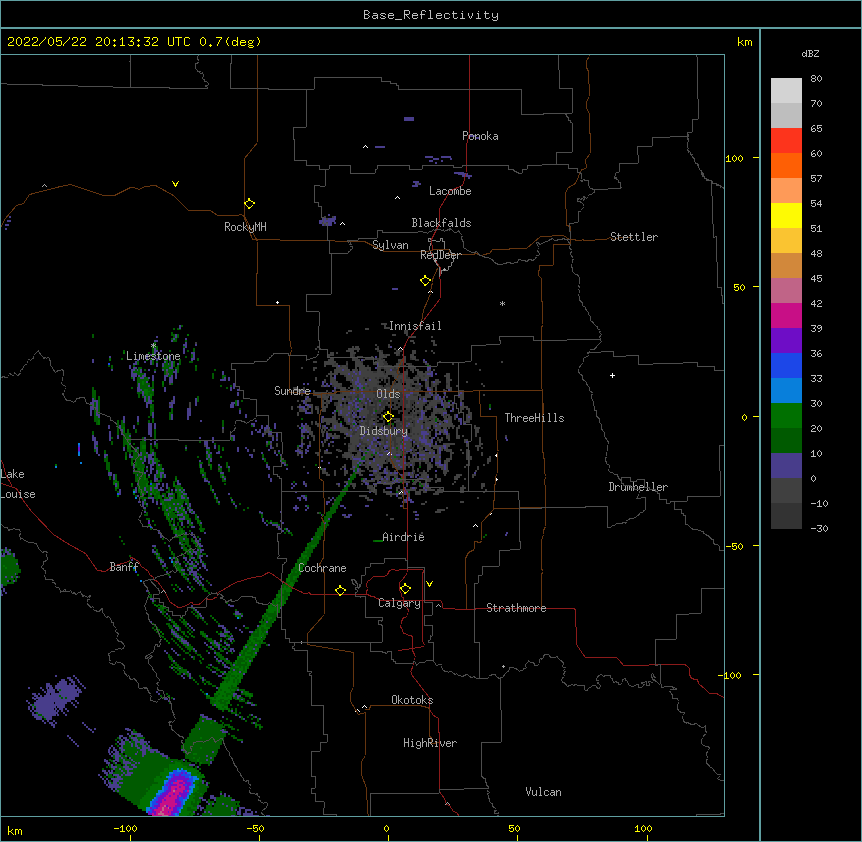Pick the light blue 30-33 dBZ swatch
The height and width of the screenshot is (842, 862).
pos(786,391)
